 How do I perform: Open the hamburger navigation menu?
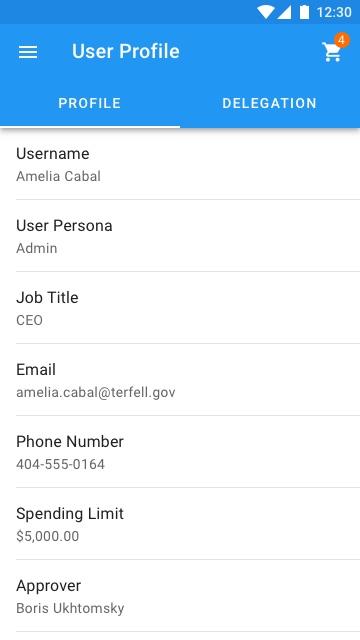pyautogui.click(x=28, y=52)
